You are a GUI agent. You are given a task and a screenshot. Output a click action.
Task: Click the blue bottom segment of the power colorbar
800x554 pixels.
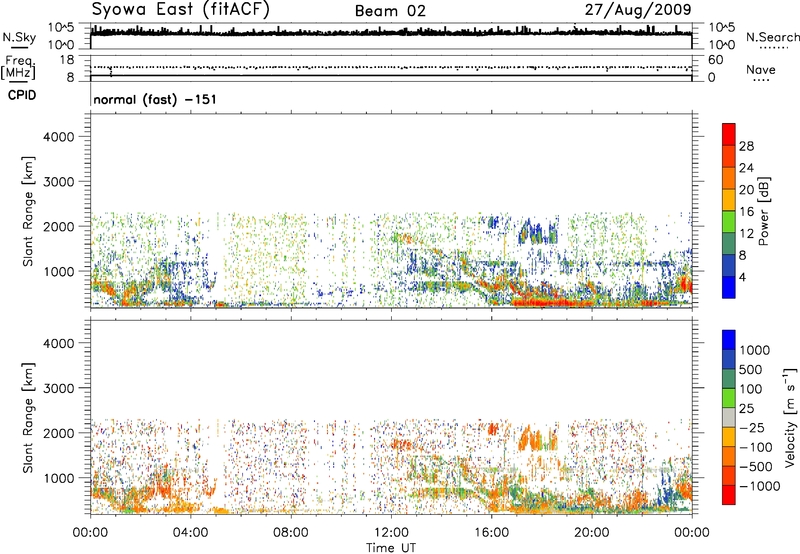[729, 287]
